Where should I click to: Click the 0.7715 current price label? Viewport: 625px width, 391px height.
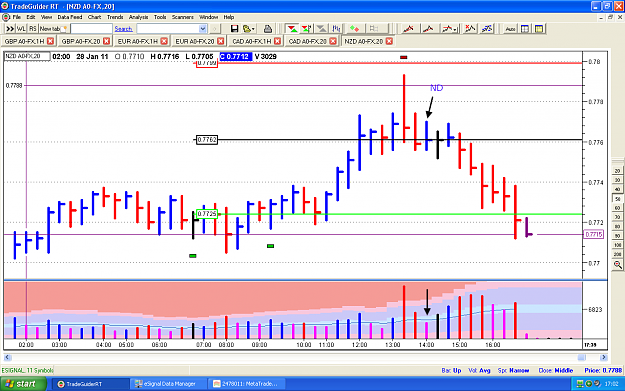coord(594,234)
